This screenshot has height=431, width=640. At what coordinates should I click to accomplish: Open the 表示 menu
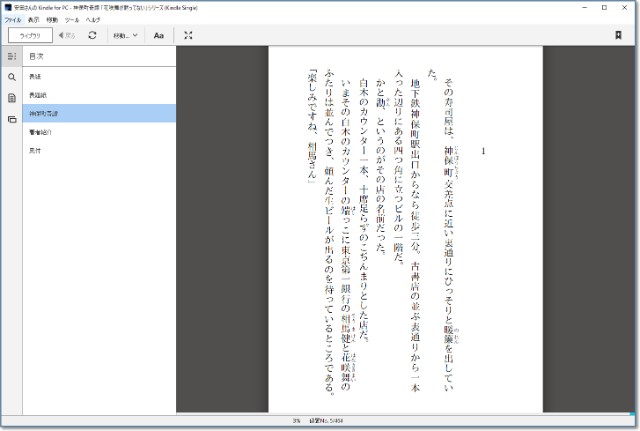34,19
